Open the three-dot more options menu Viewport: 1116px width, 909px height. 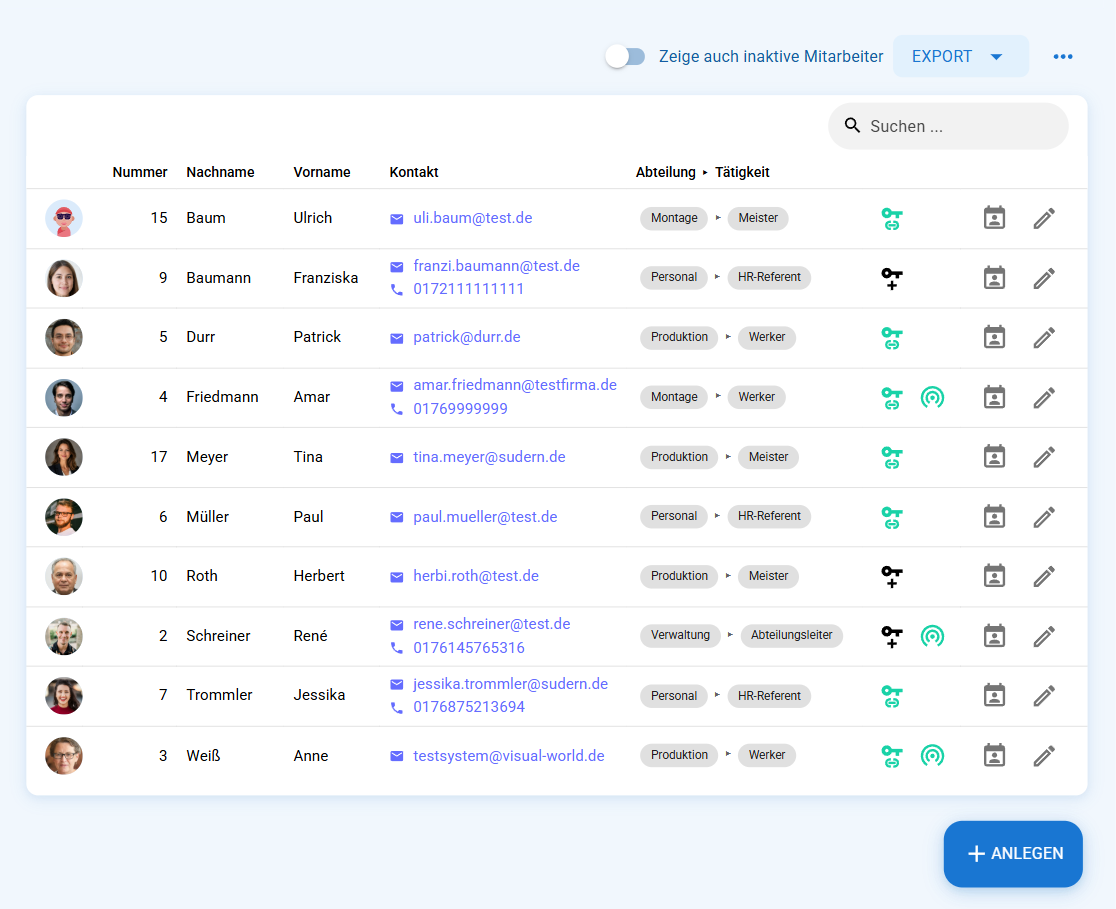pyautogui.click(x=1063, y=56)
